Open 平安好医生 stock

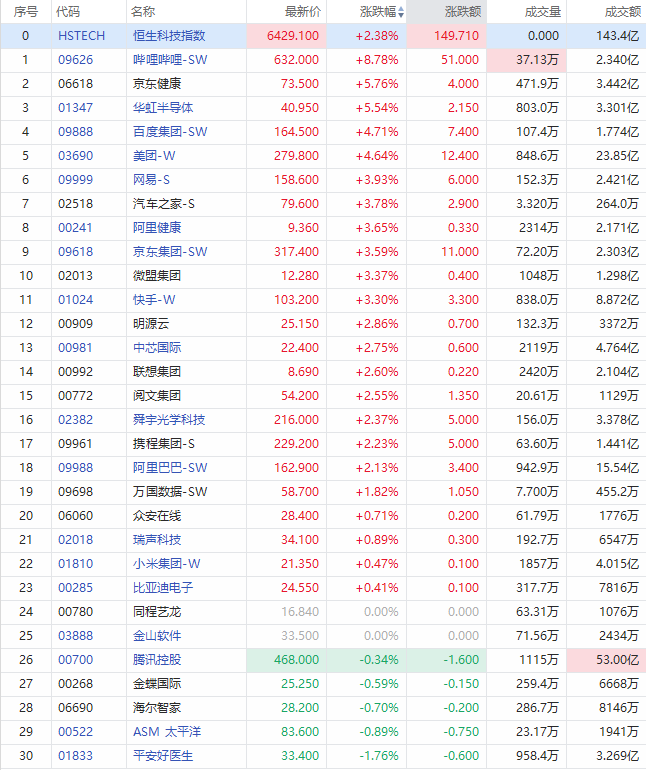163,756
